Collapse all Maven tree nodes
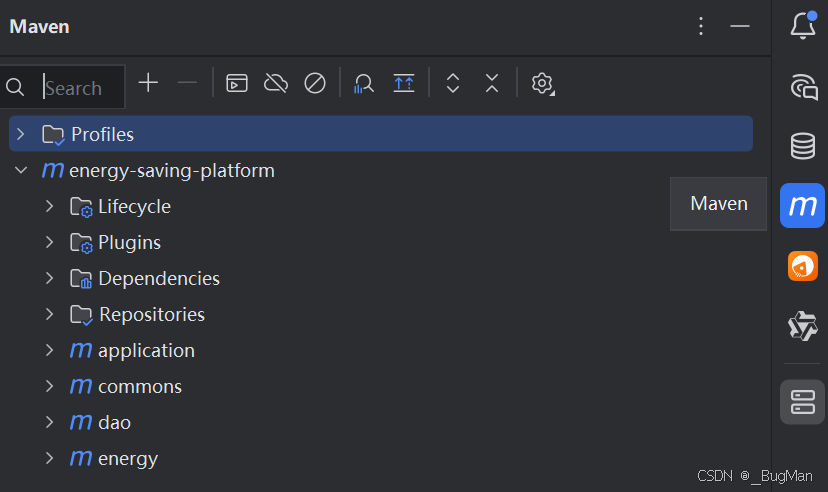The image size is (828, 492). (x=492, y=83)
